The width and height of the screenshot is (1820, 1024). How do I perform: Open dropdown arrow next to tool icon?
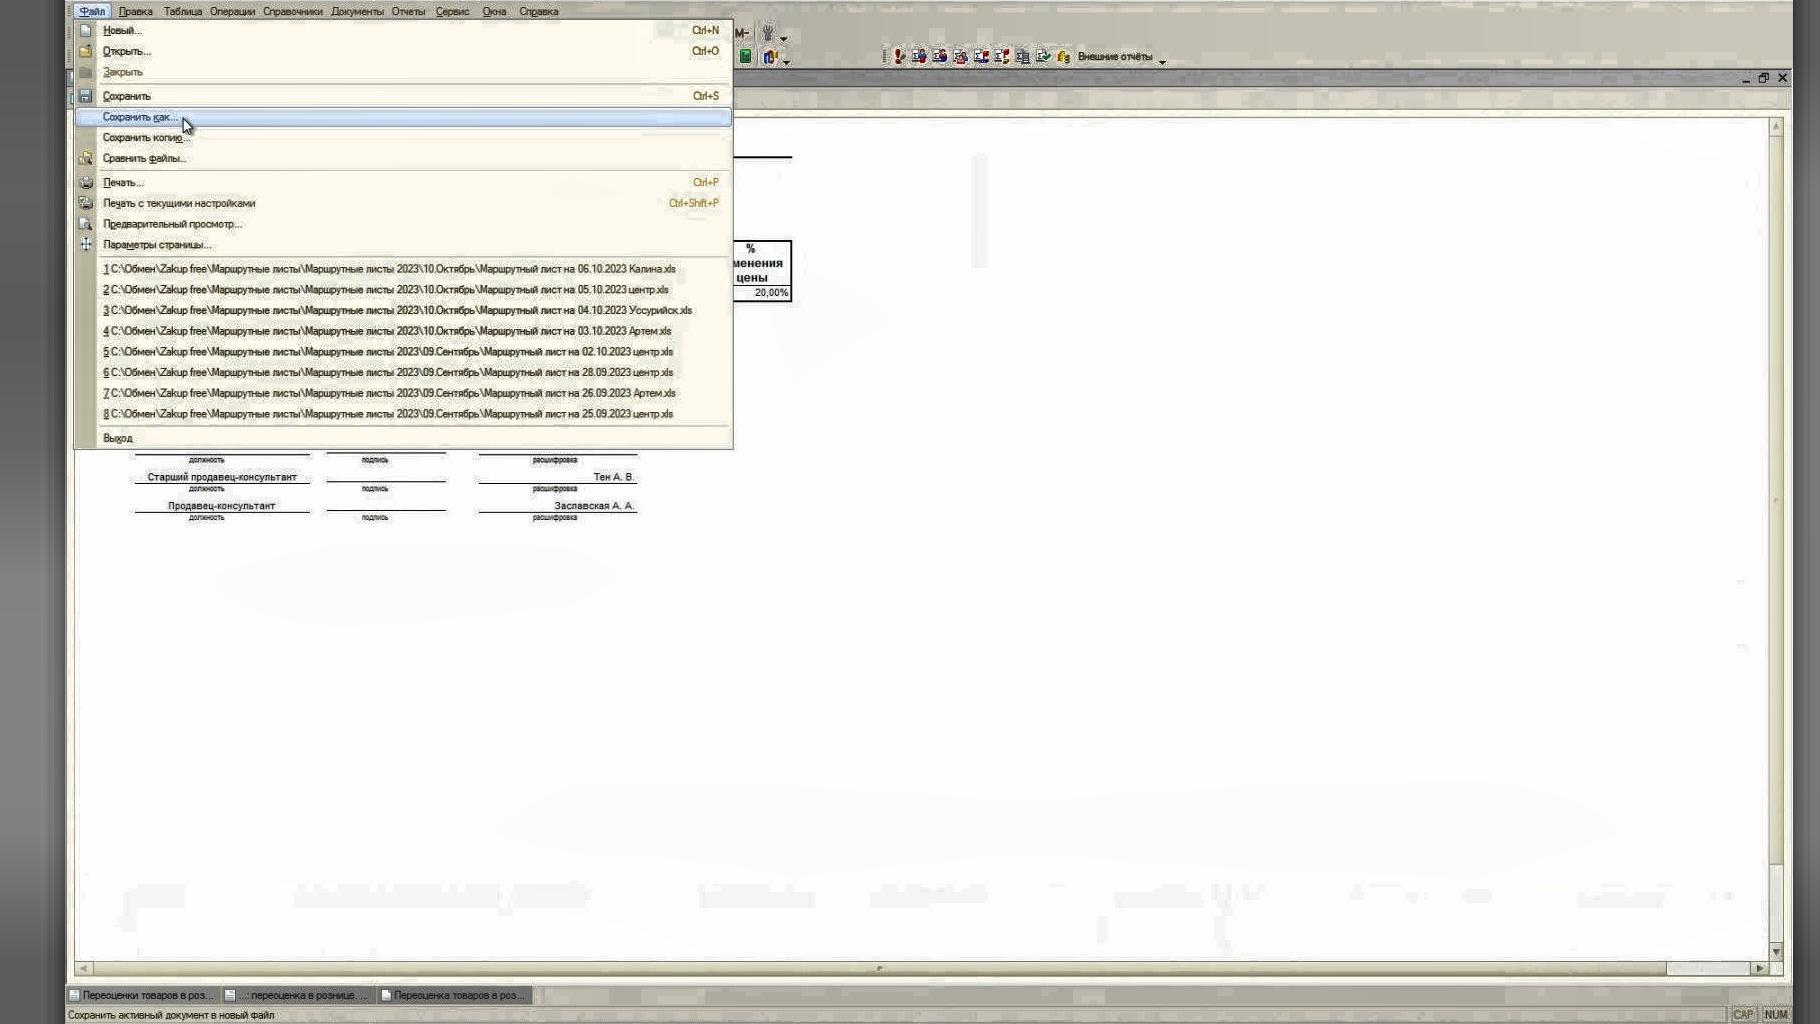[x=783, y=38]
